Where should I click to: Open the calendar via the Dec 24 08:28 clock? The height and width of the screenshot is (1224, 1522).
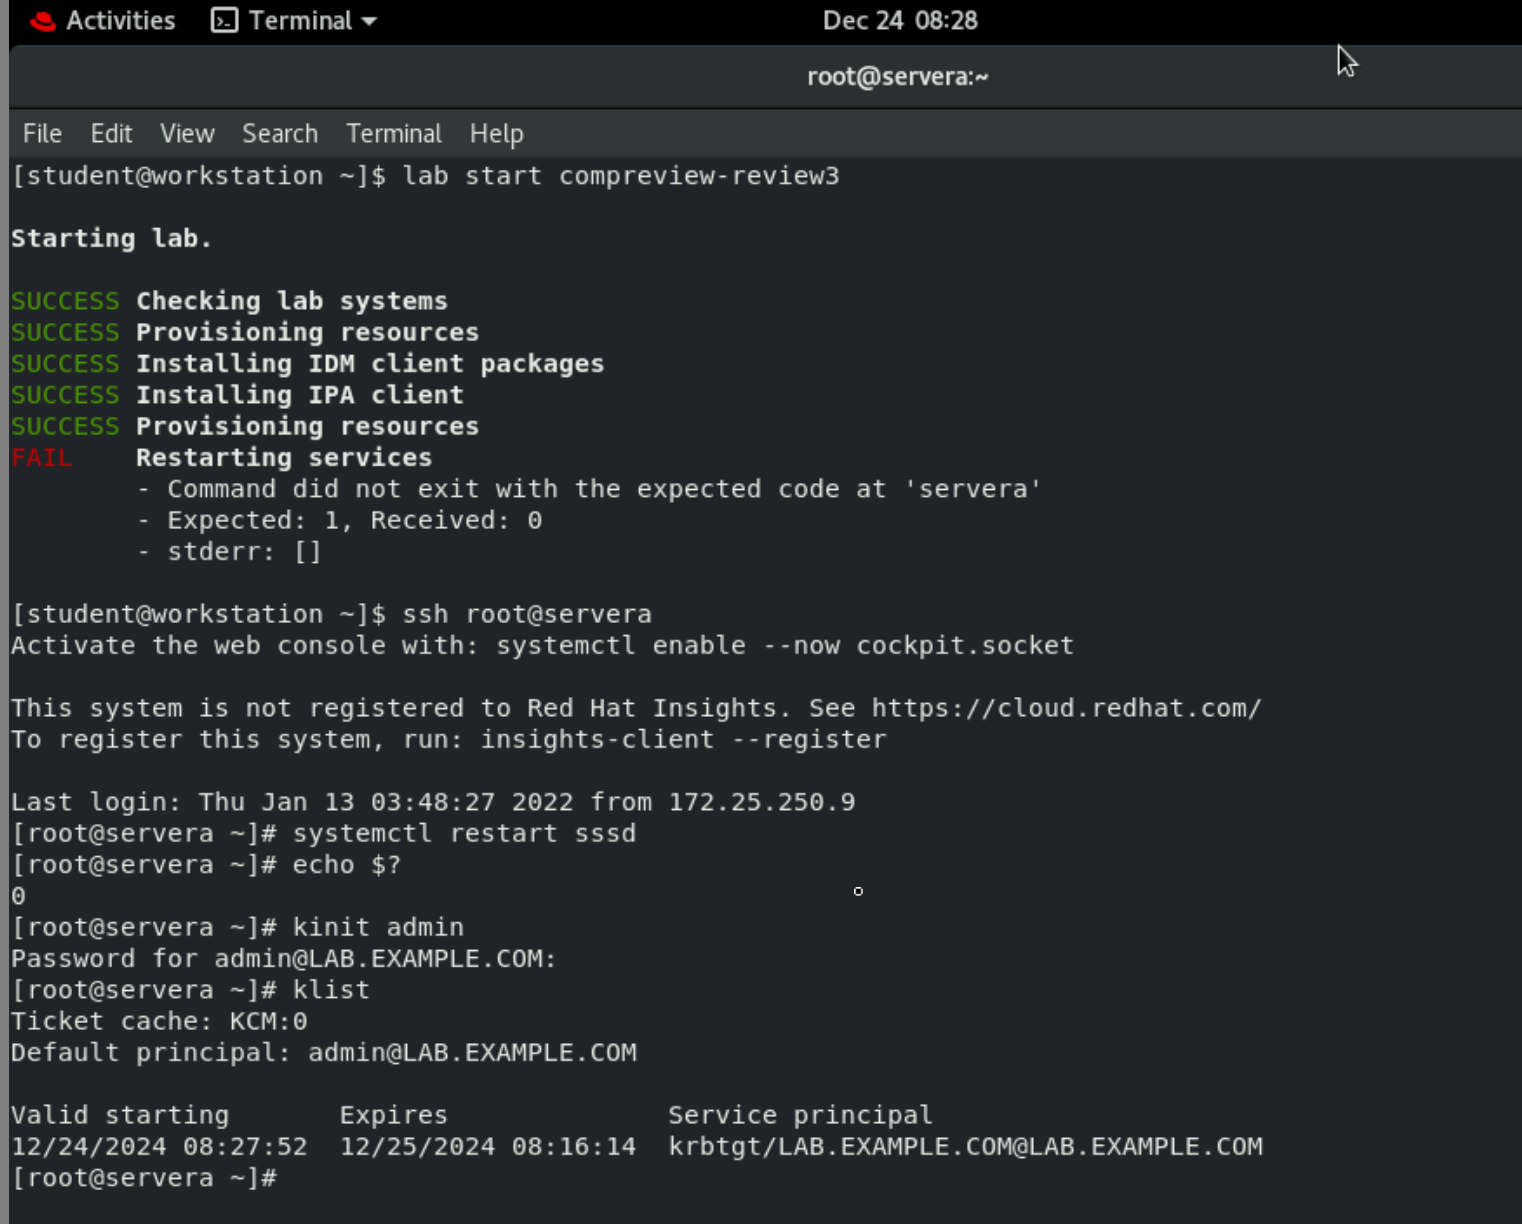tap(897, 20)
